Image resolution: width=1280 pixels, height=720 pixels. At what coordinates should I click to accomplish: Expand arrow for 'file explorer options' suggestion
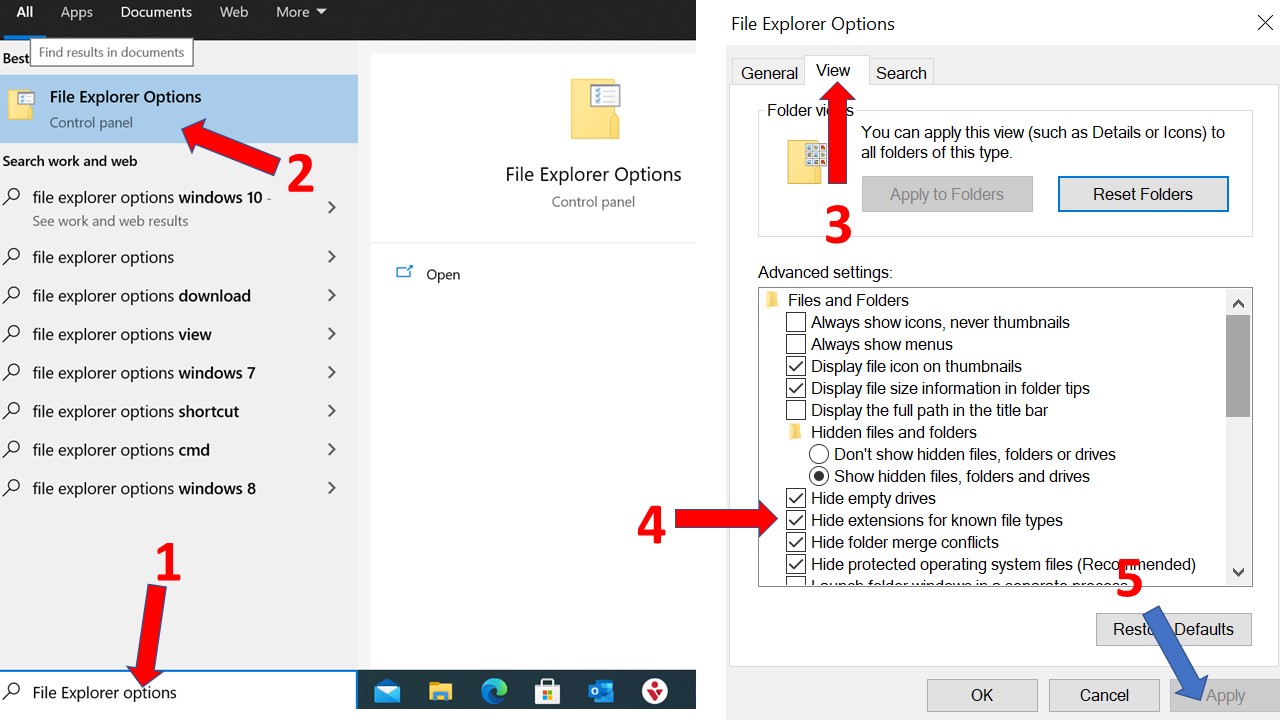click(332, 257)
